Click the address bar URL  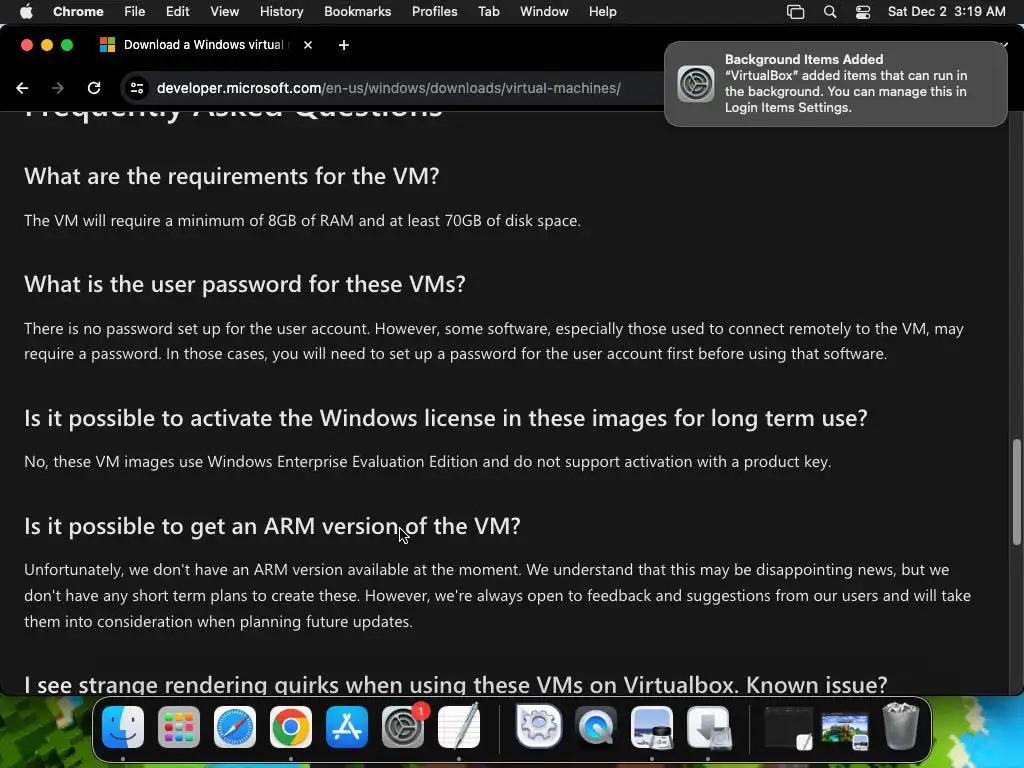(x=389, y=88)
